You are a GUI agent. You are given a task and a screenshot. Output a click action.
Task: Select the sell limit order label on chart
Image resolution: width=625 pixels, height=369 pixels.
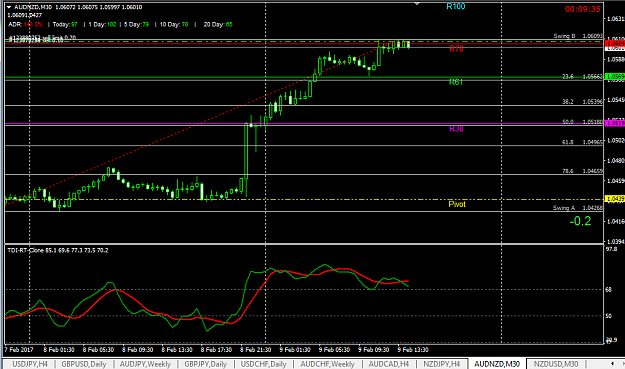[42, 37]
